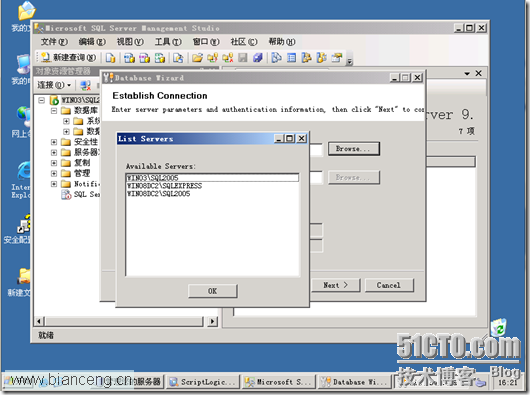Image resolution: width=530 pixels, height=395 pixels.
Task: Click OK in the List Servers dialog
Action: coord(213,291)
